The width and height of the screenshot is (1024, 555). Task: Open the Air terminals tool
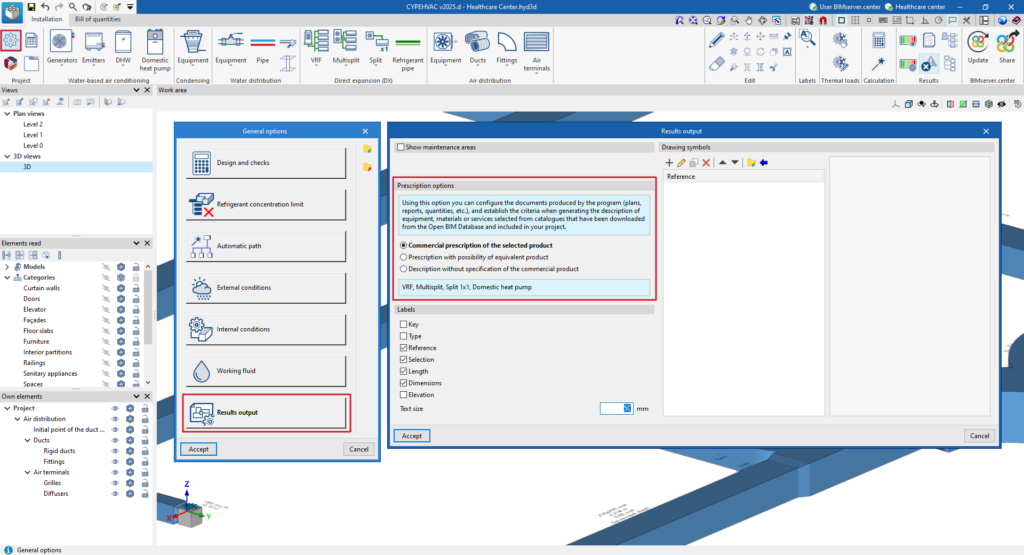[536, 51]
